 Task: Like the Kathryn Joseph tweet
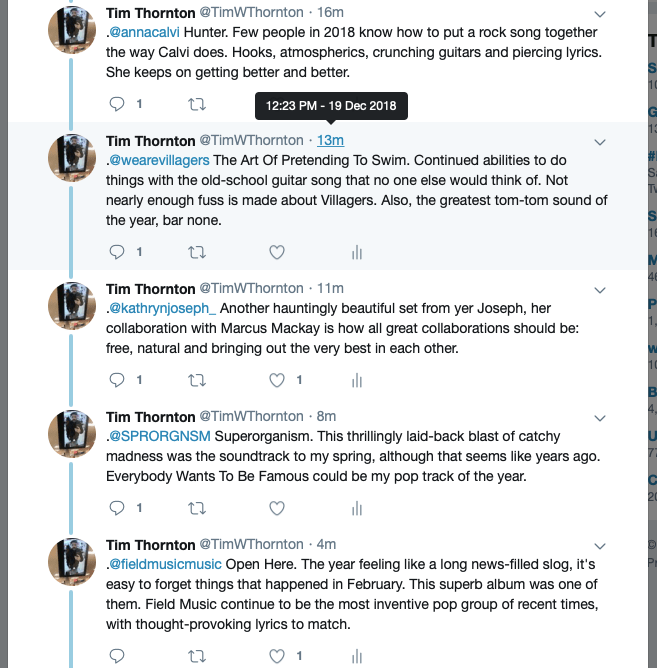click(279, 380)
